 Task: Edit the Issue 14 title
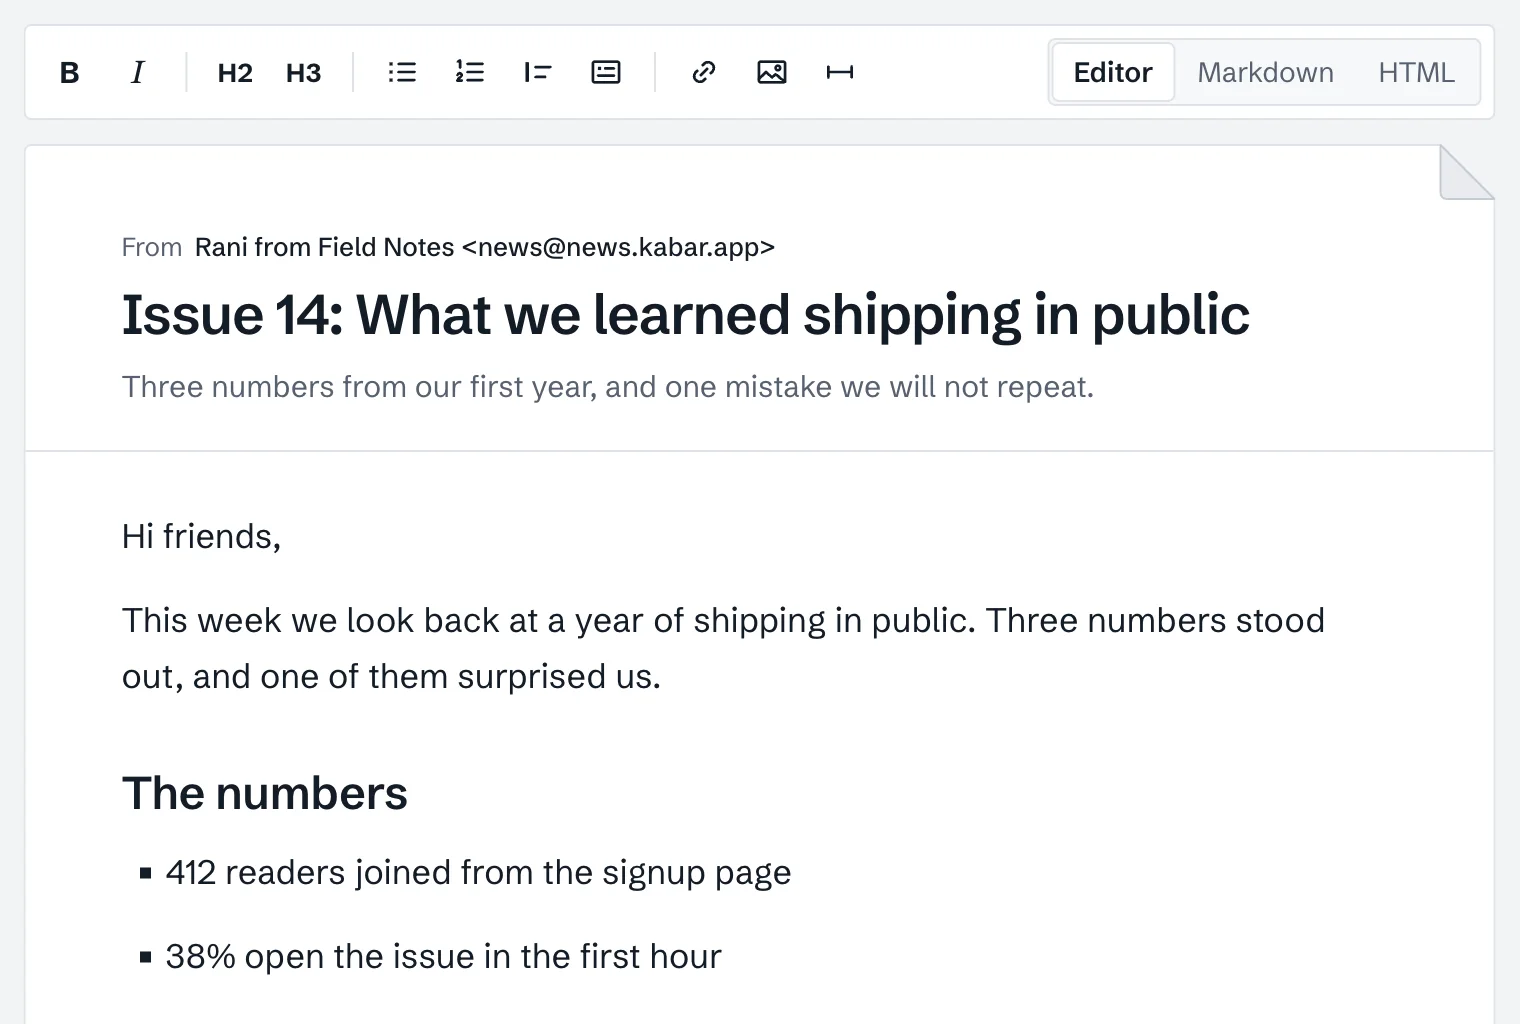[686, 315]
